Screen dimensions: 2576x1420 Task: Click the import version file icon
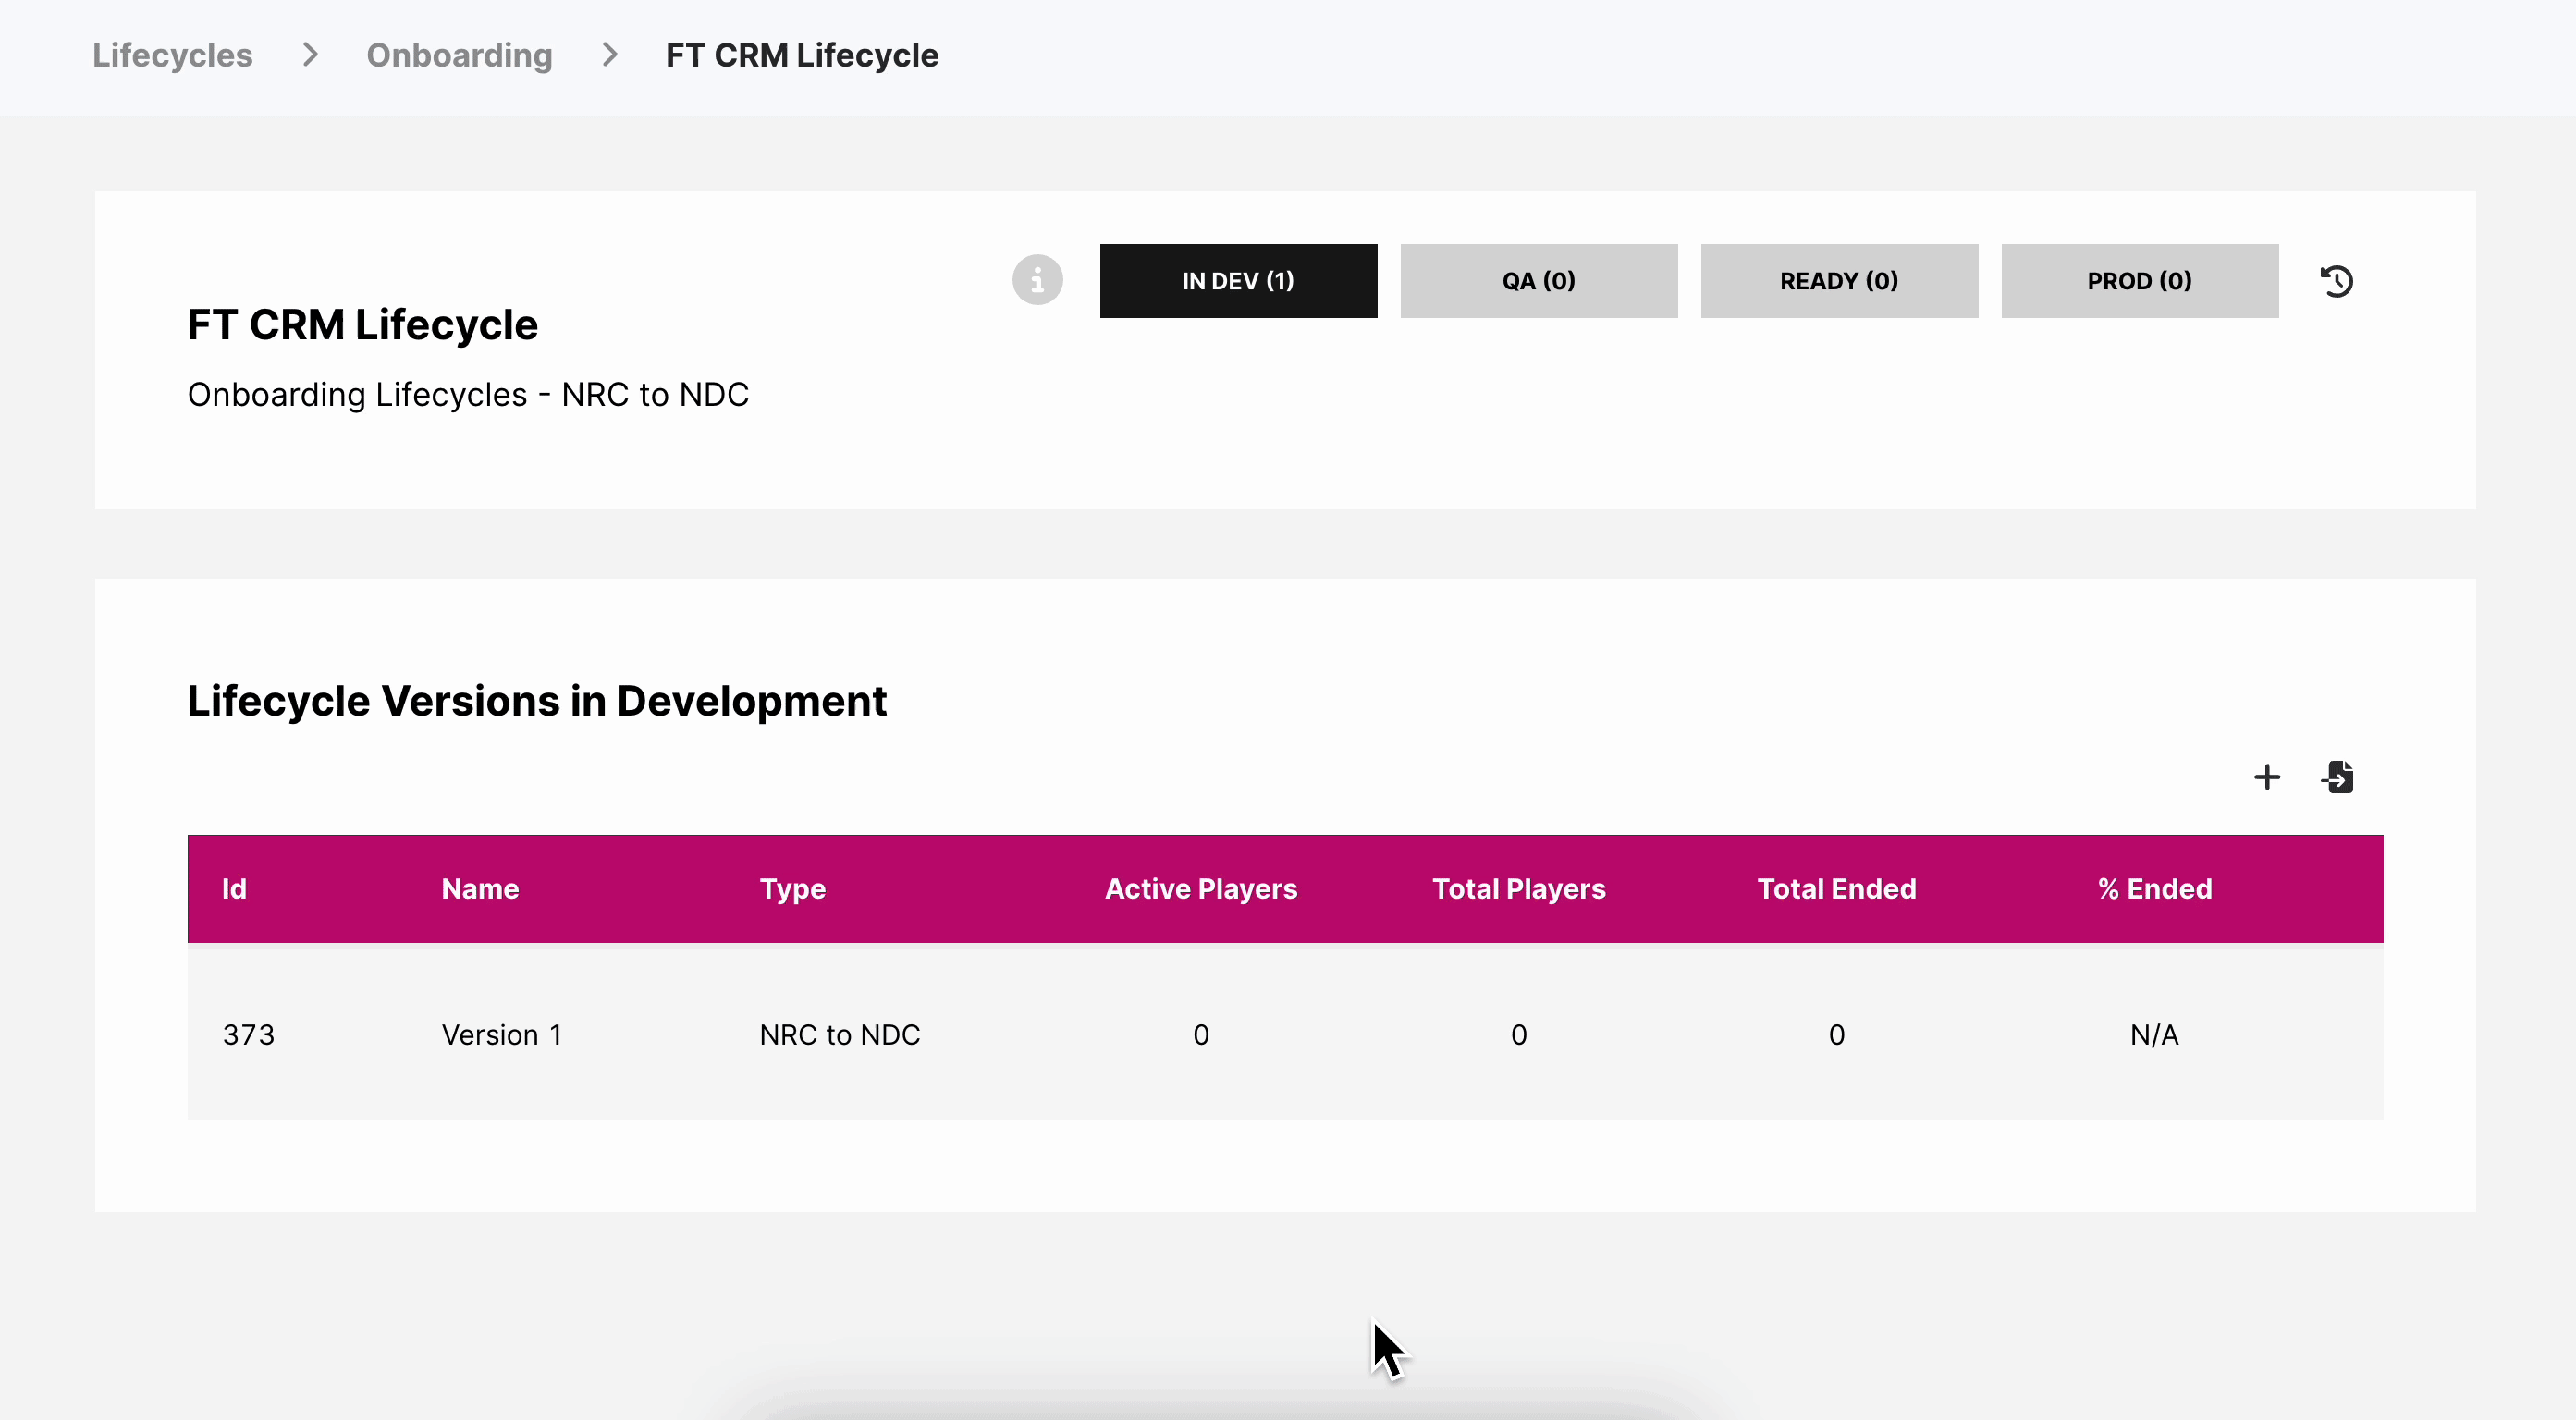click(2337, 777)
